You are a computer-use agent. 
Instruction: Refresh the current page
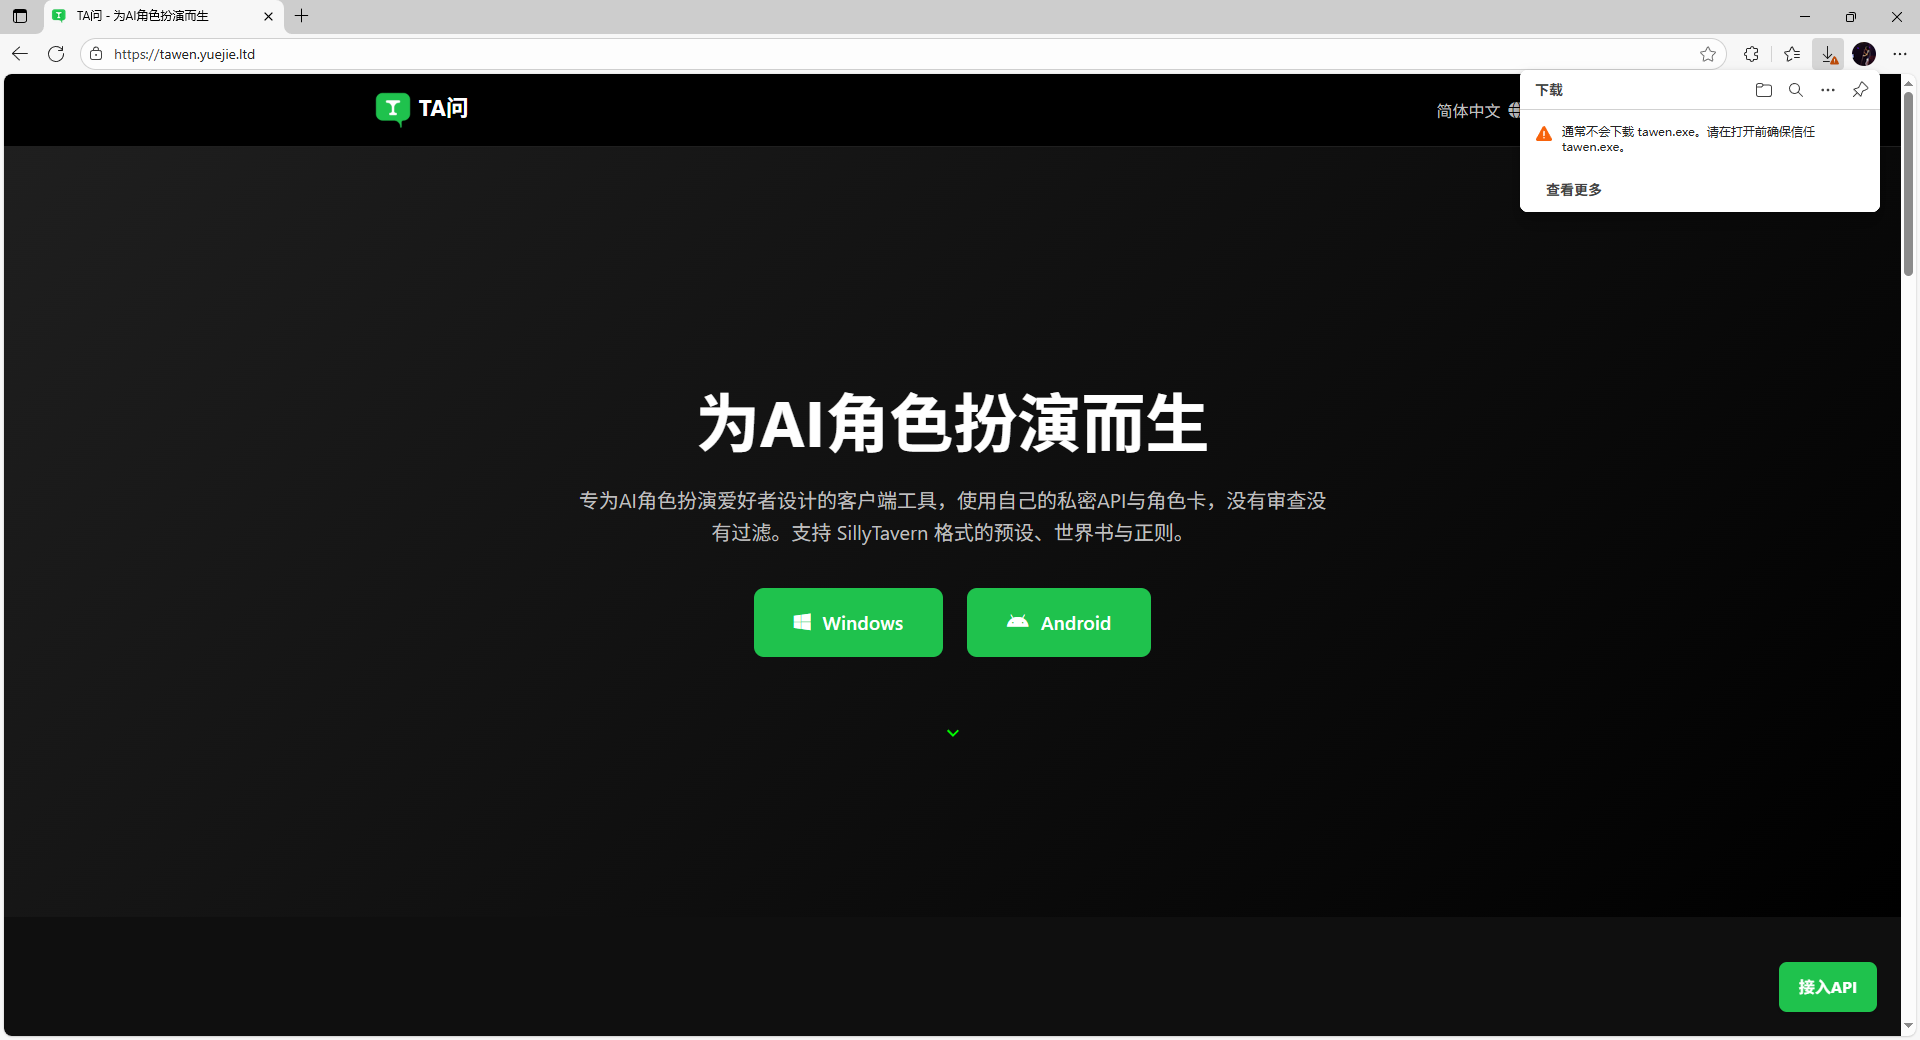(56, 54)
